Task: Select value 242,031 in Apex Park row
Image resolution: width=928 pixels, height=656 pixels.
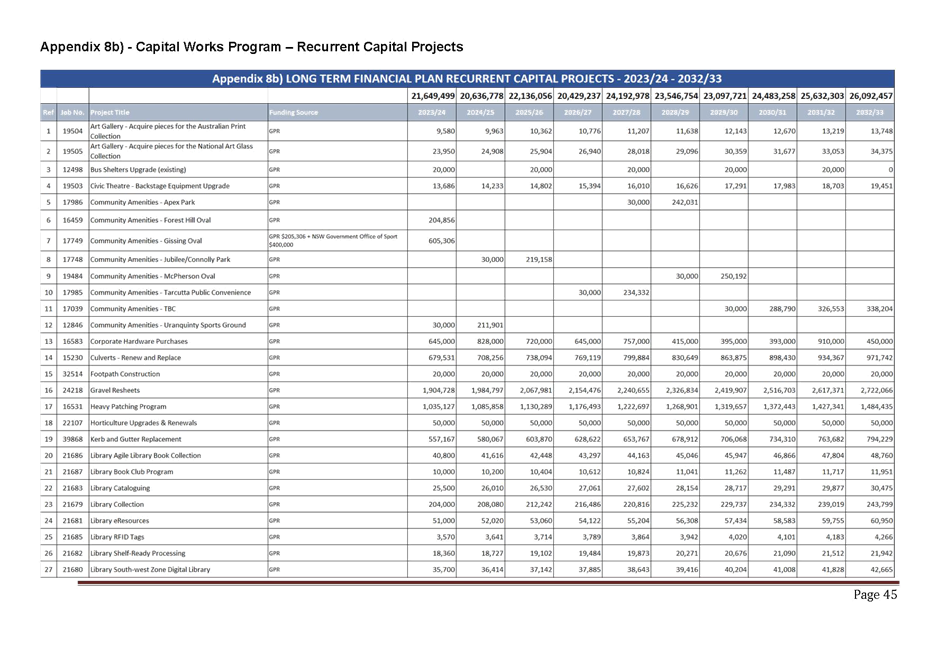Action: [685, 202]
